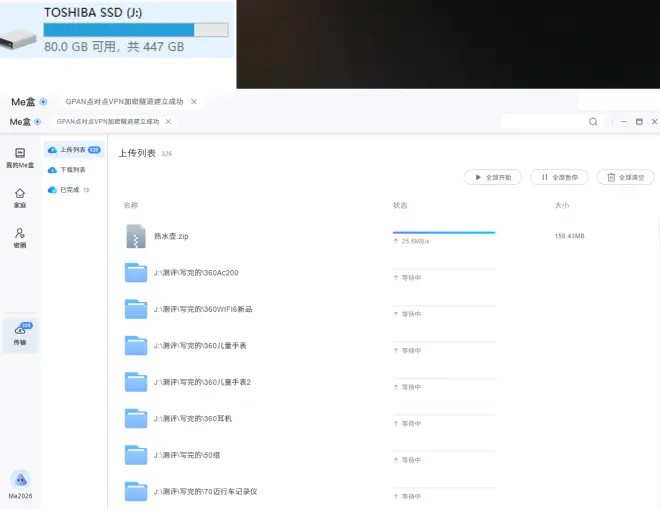Open the 已完成 completed list
This screenshot has width=660, height=509.
69,189
